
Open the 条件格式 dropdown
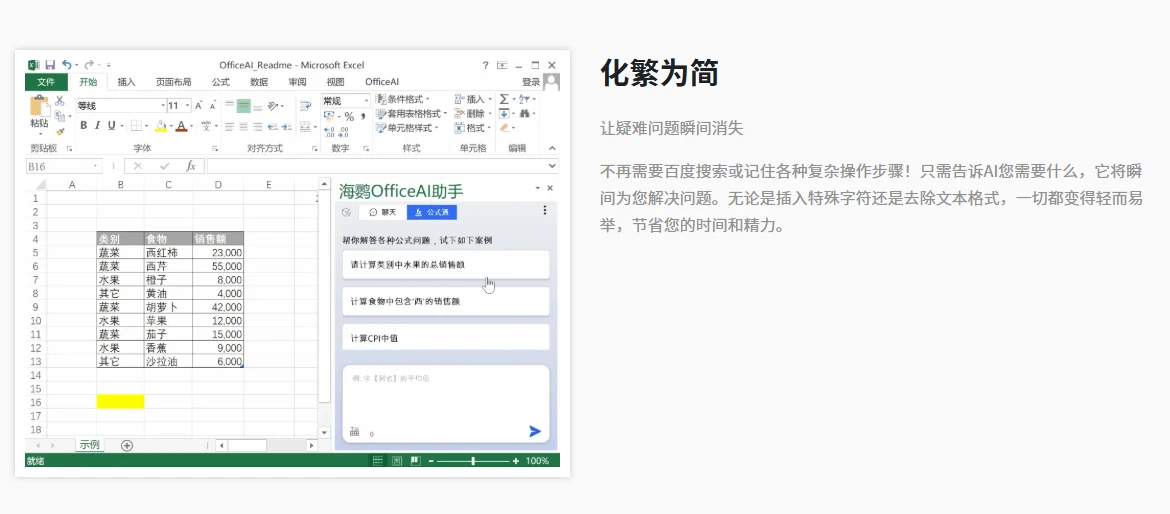[402, 99]
